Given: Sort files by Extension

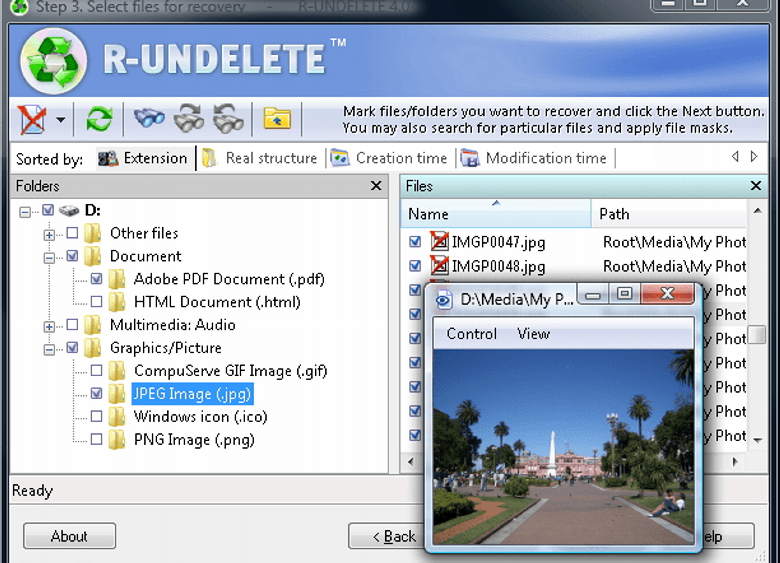Looking at the screenshot, I should tap(143, 158).
